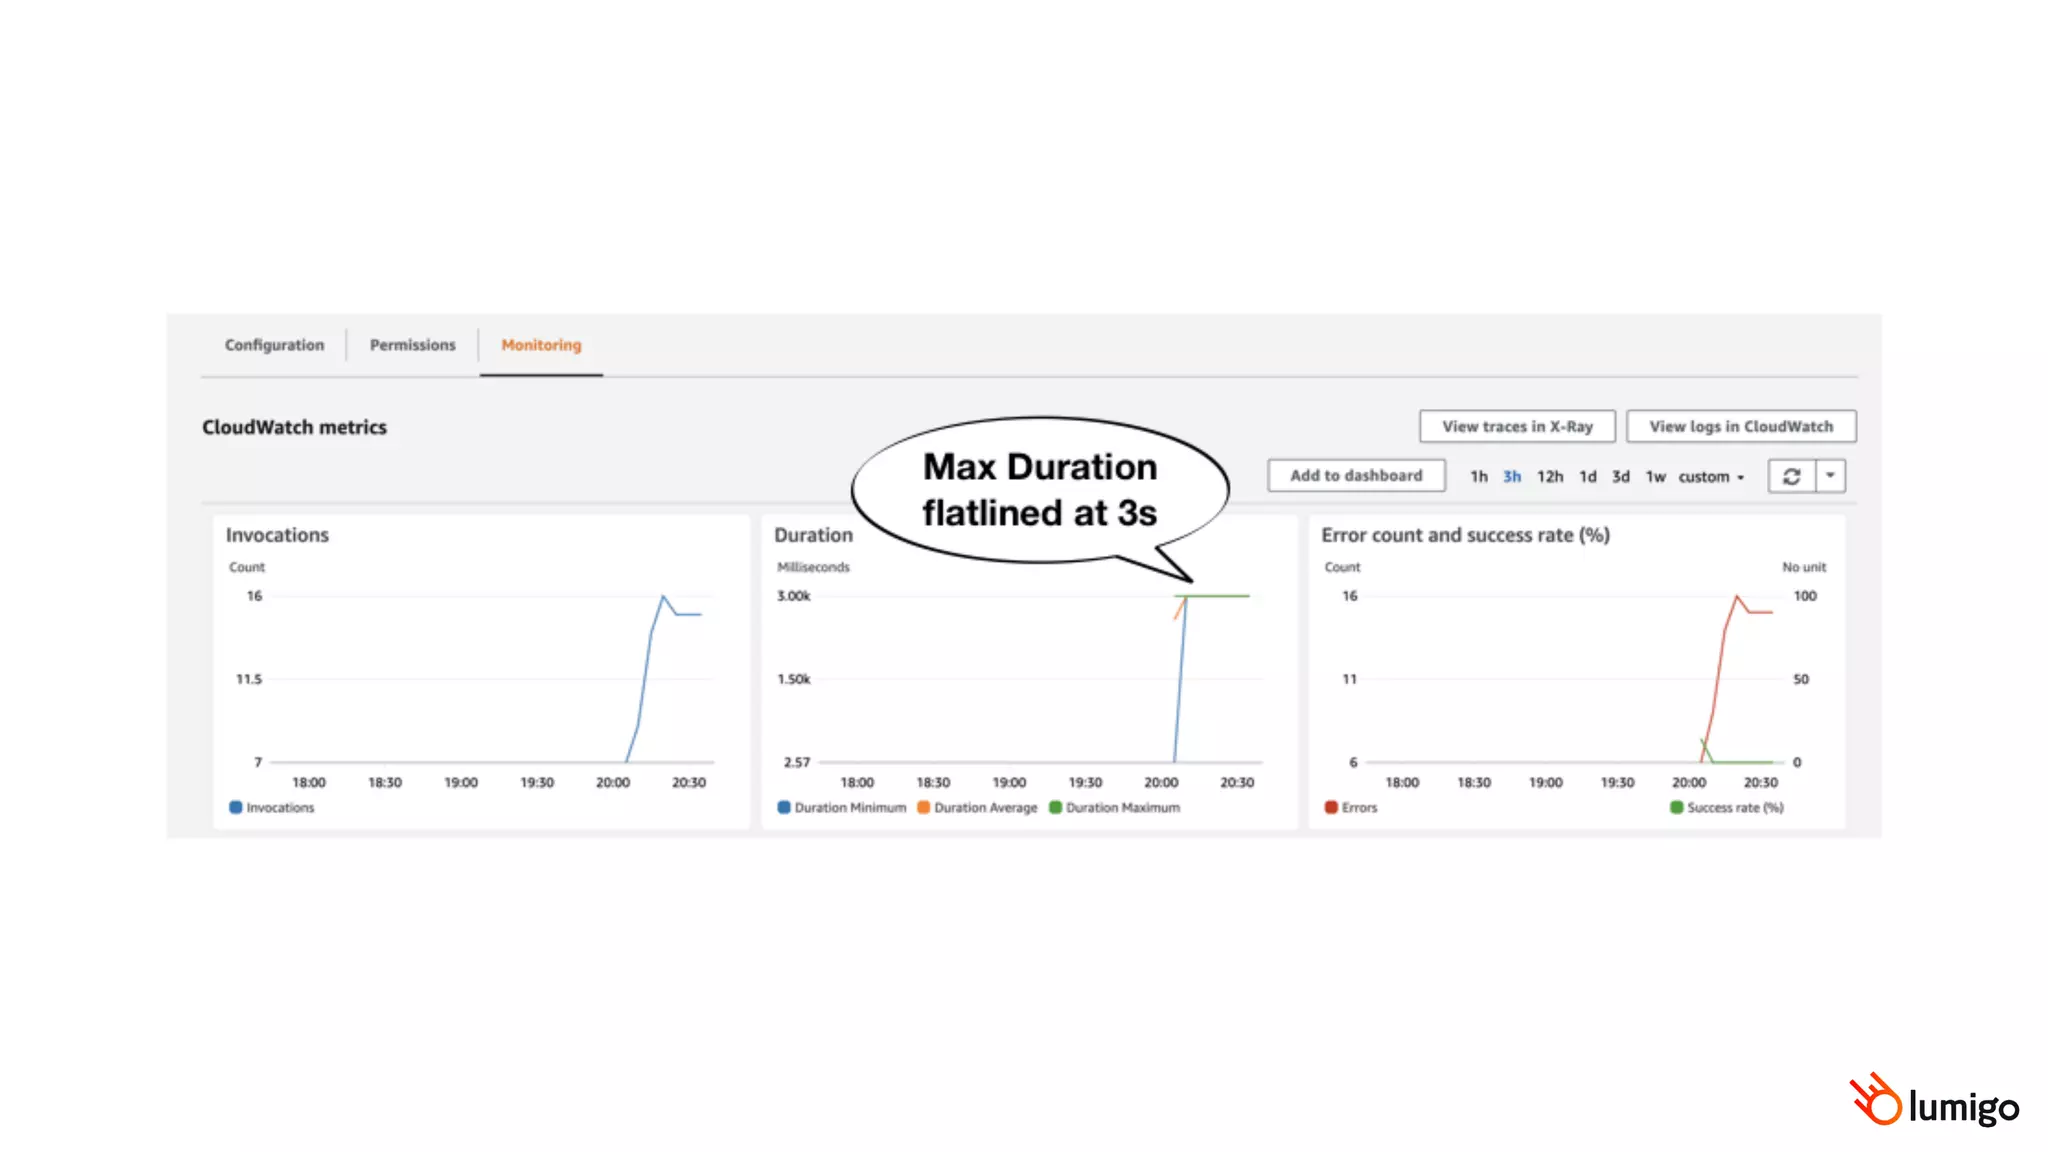Click View traces in X-Ray button
This screenshot has width=2048, height=1152.
click(x=1516, y=426)
